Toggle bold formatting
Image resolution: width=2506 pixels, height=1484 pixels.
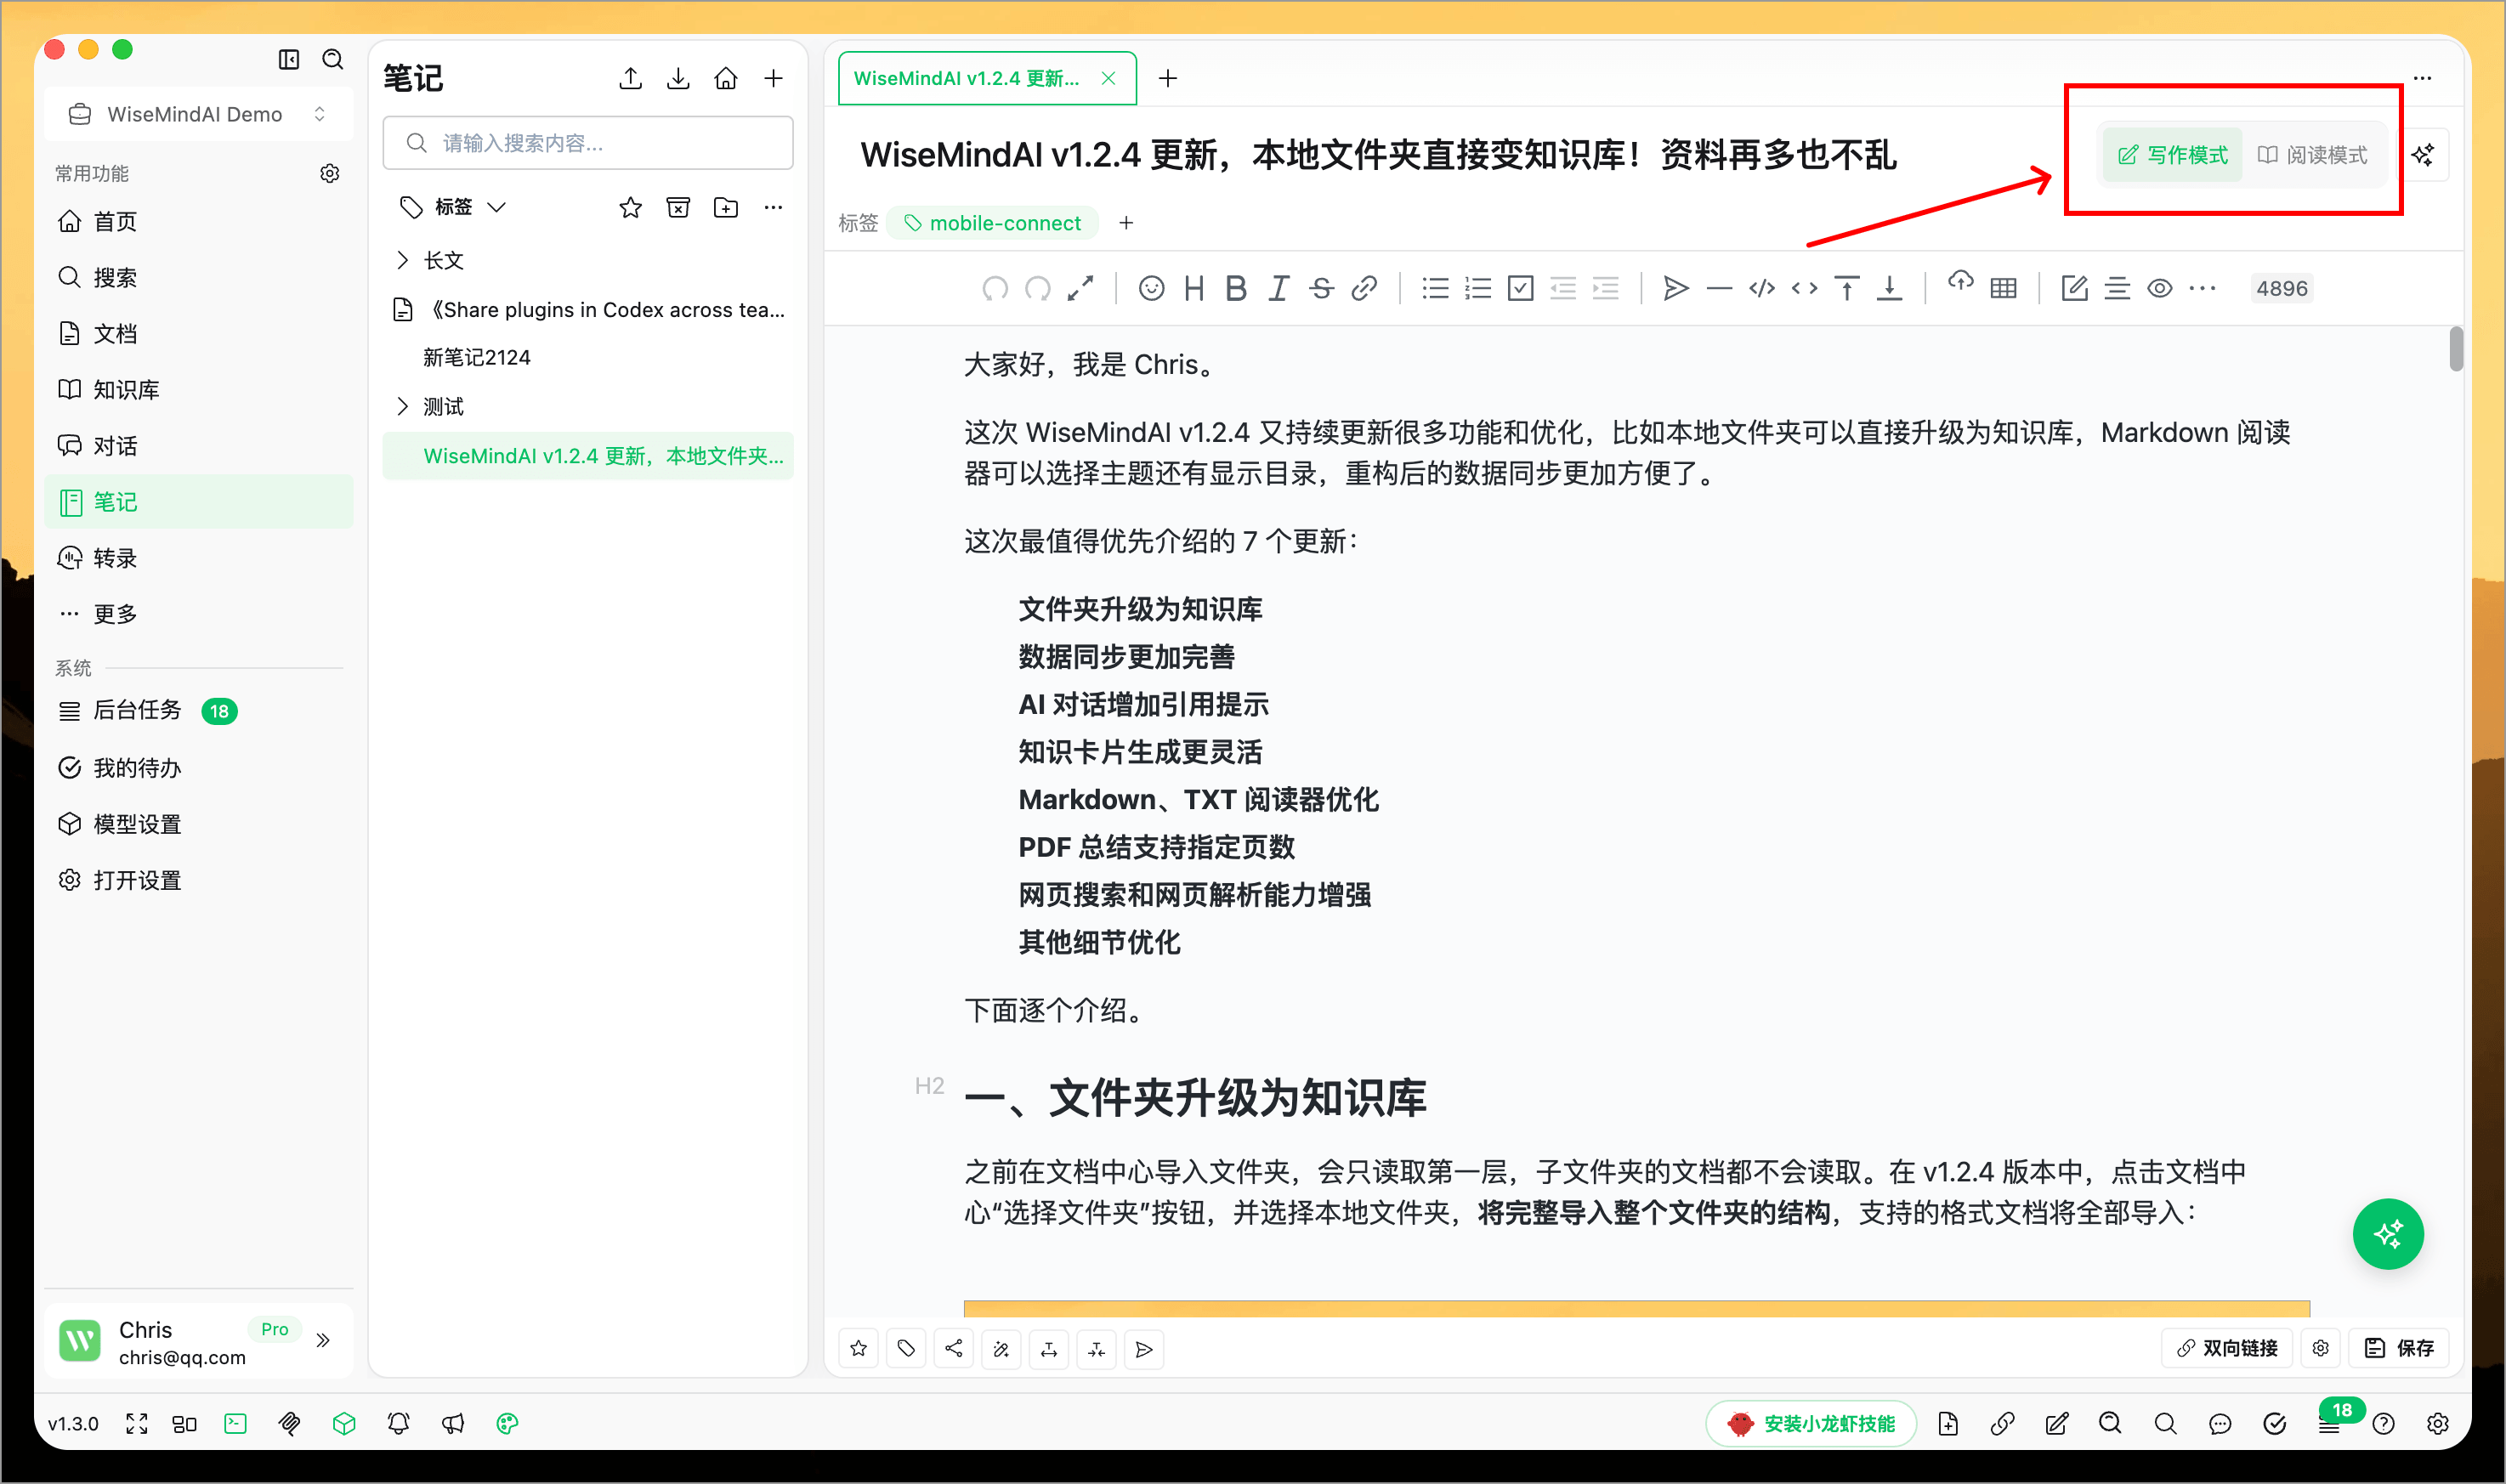click(x=1236, y=289)
